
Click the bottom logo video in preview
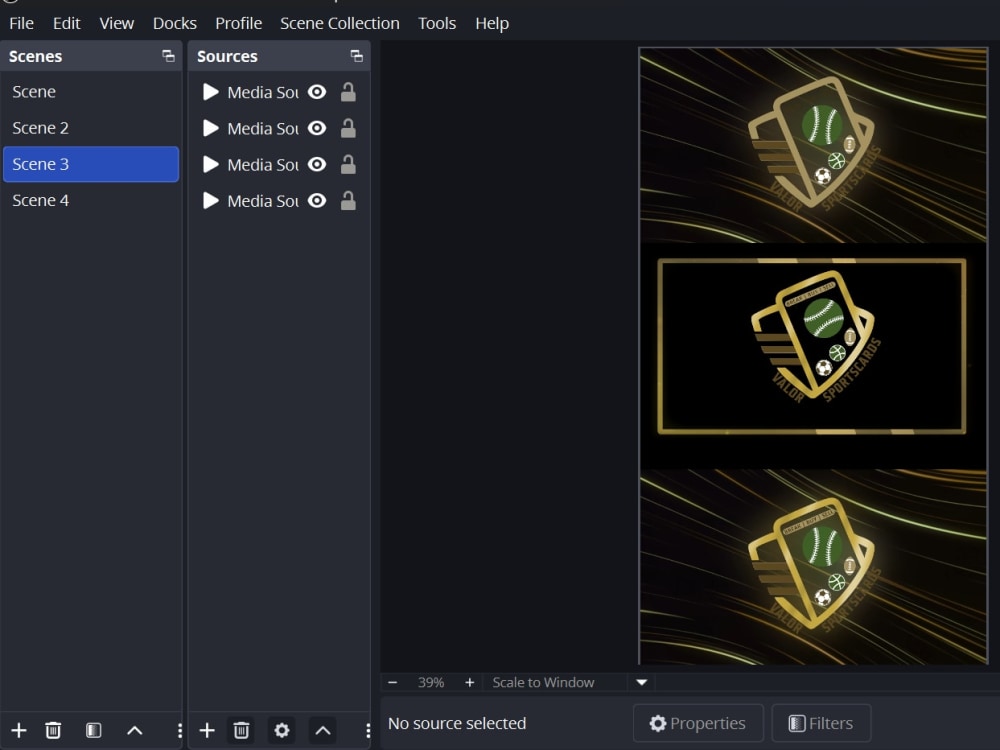point(813,567)
